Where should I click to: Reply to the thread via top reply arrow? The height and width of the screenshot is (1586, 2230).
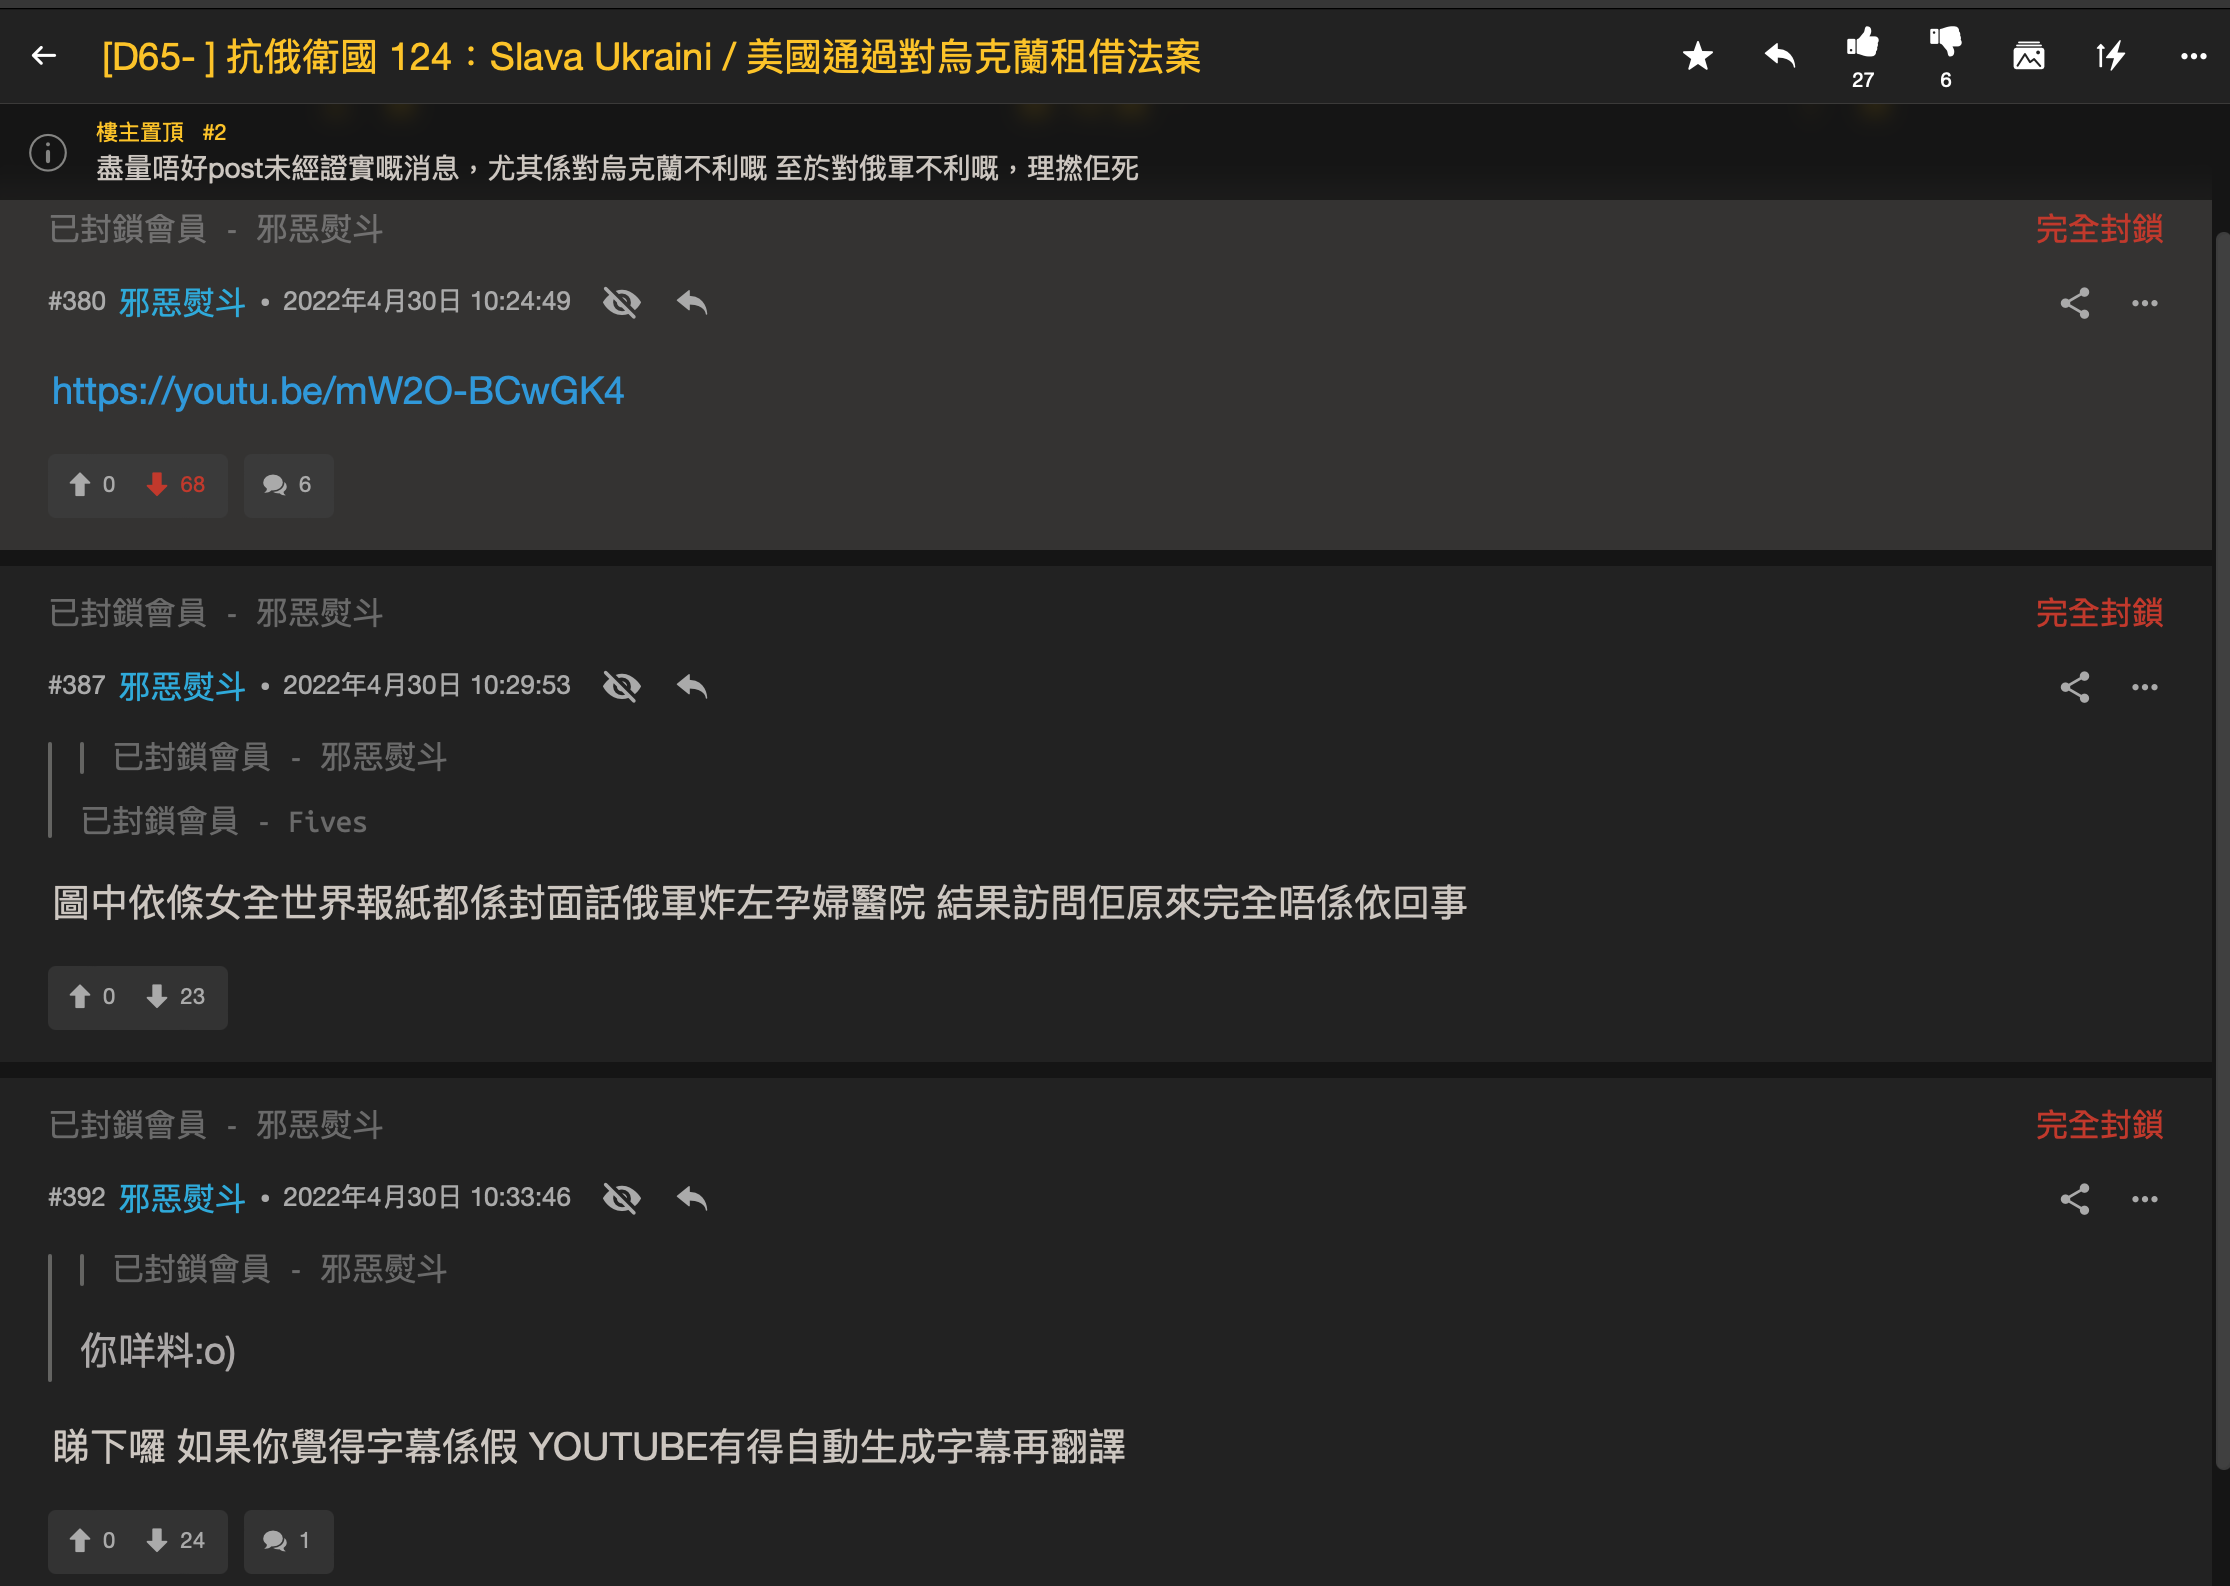pyautogui.click(x=1779, y=57)
